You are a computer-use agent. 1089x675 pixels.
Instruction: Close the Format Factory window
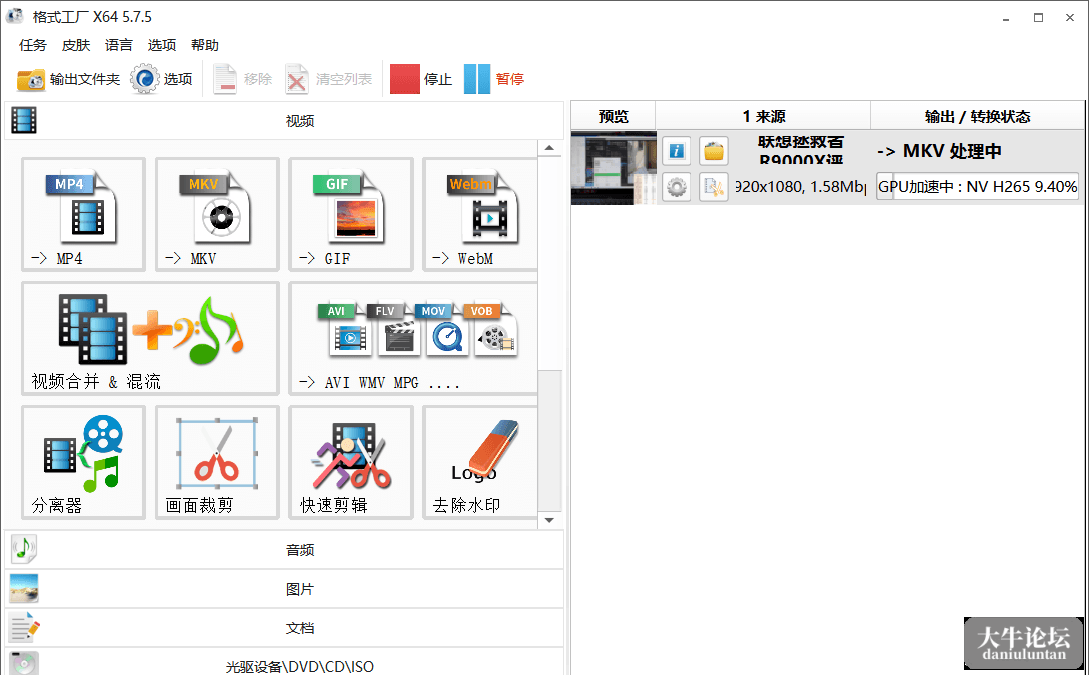[x=1070, y=17]
